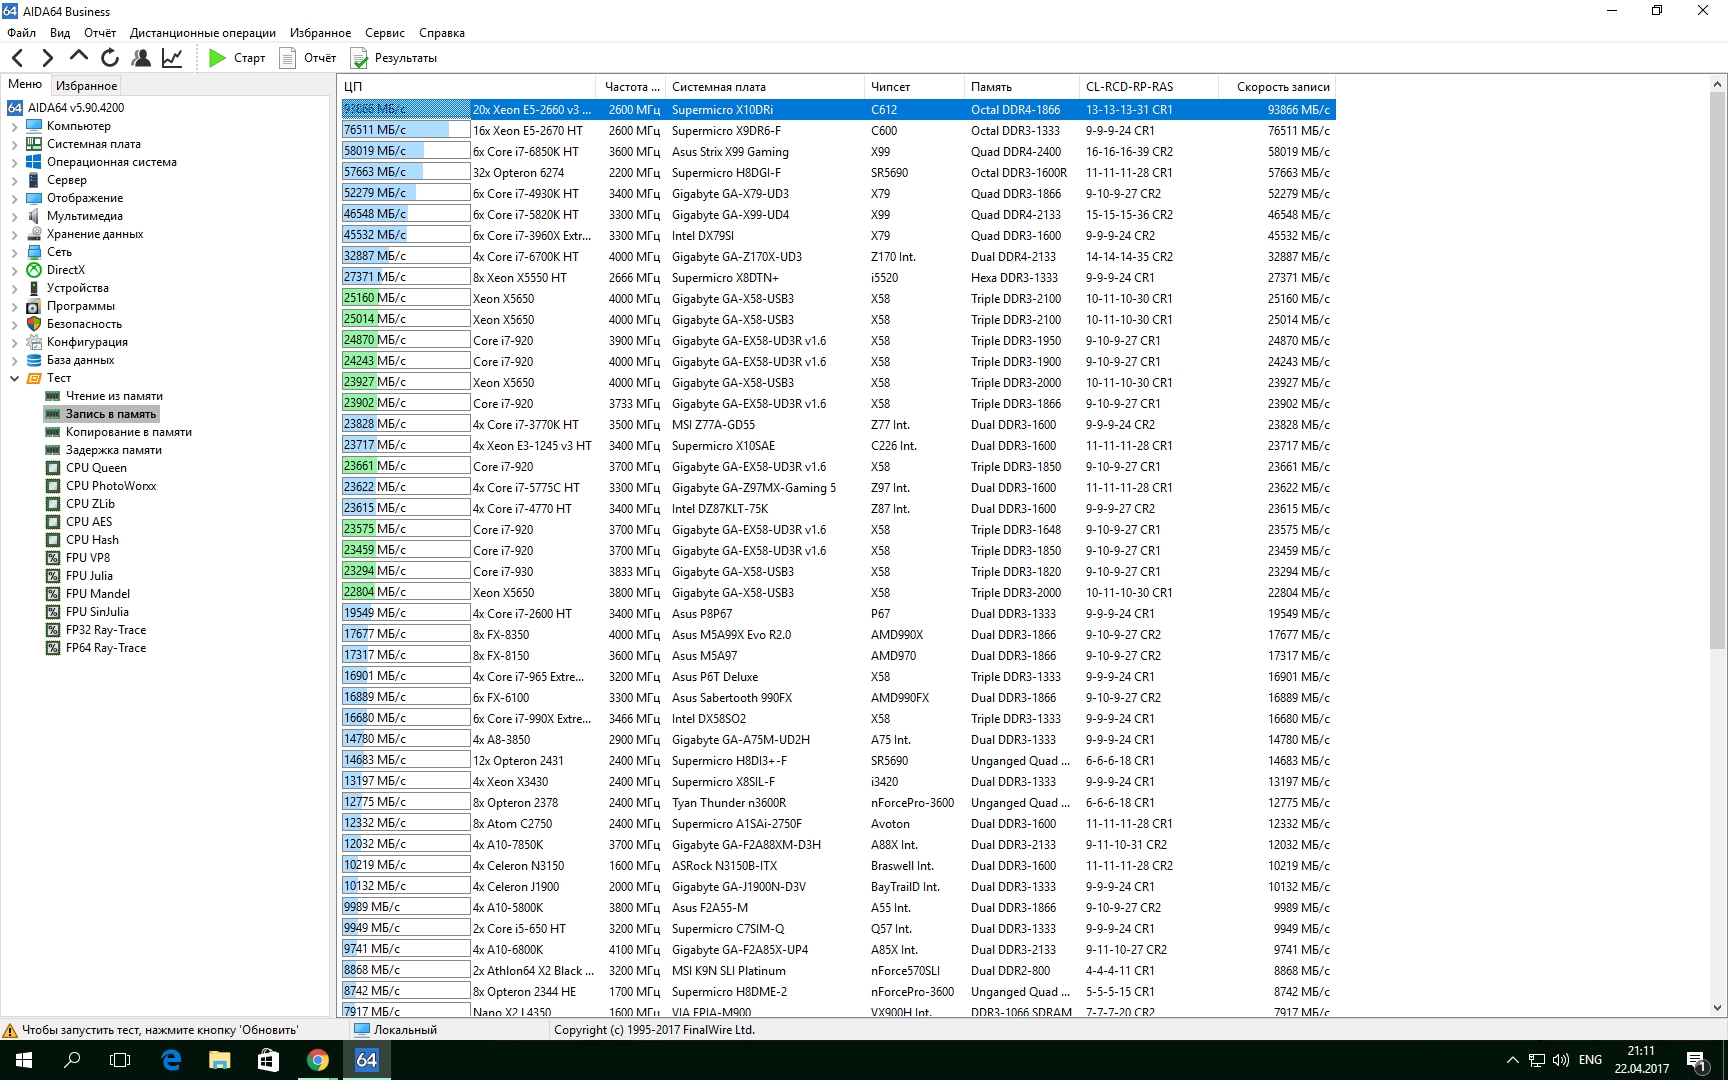Sort by the ЦП column header

coord(466,87)
